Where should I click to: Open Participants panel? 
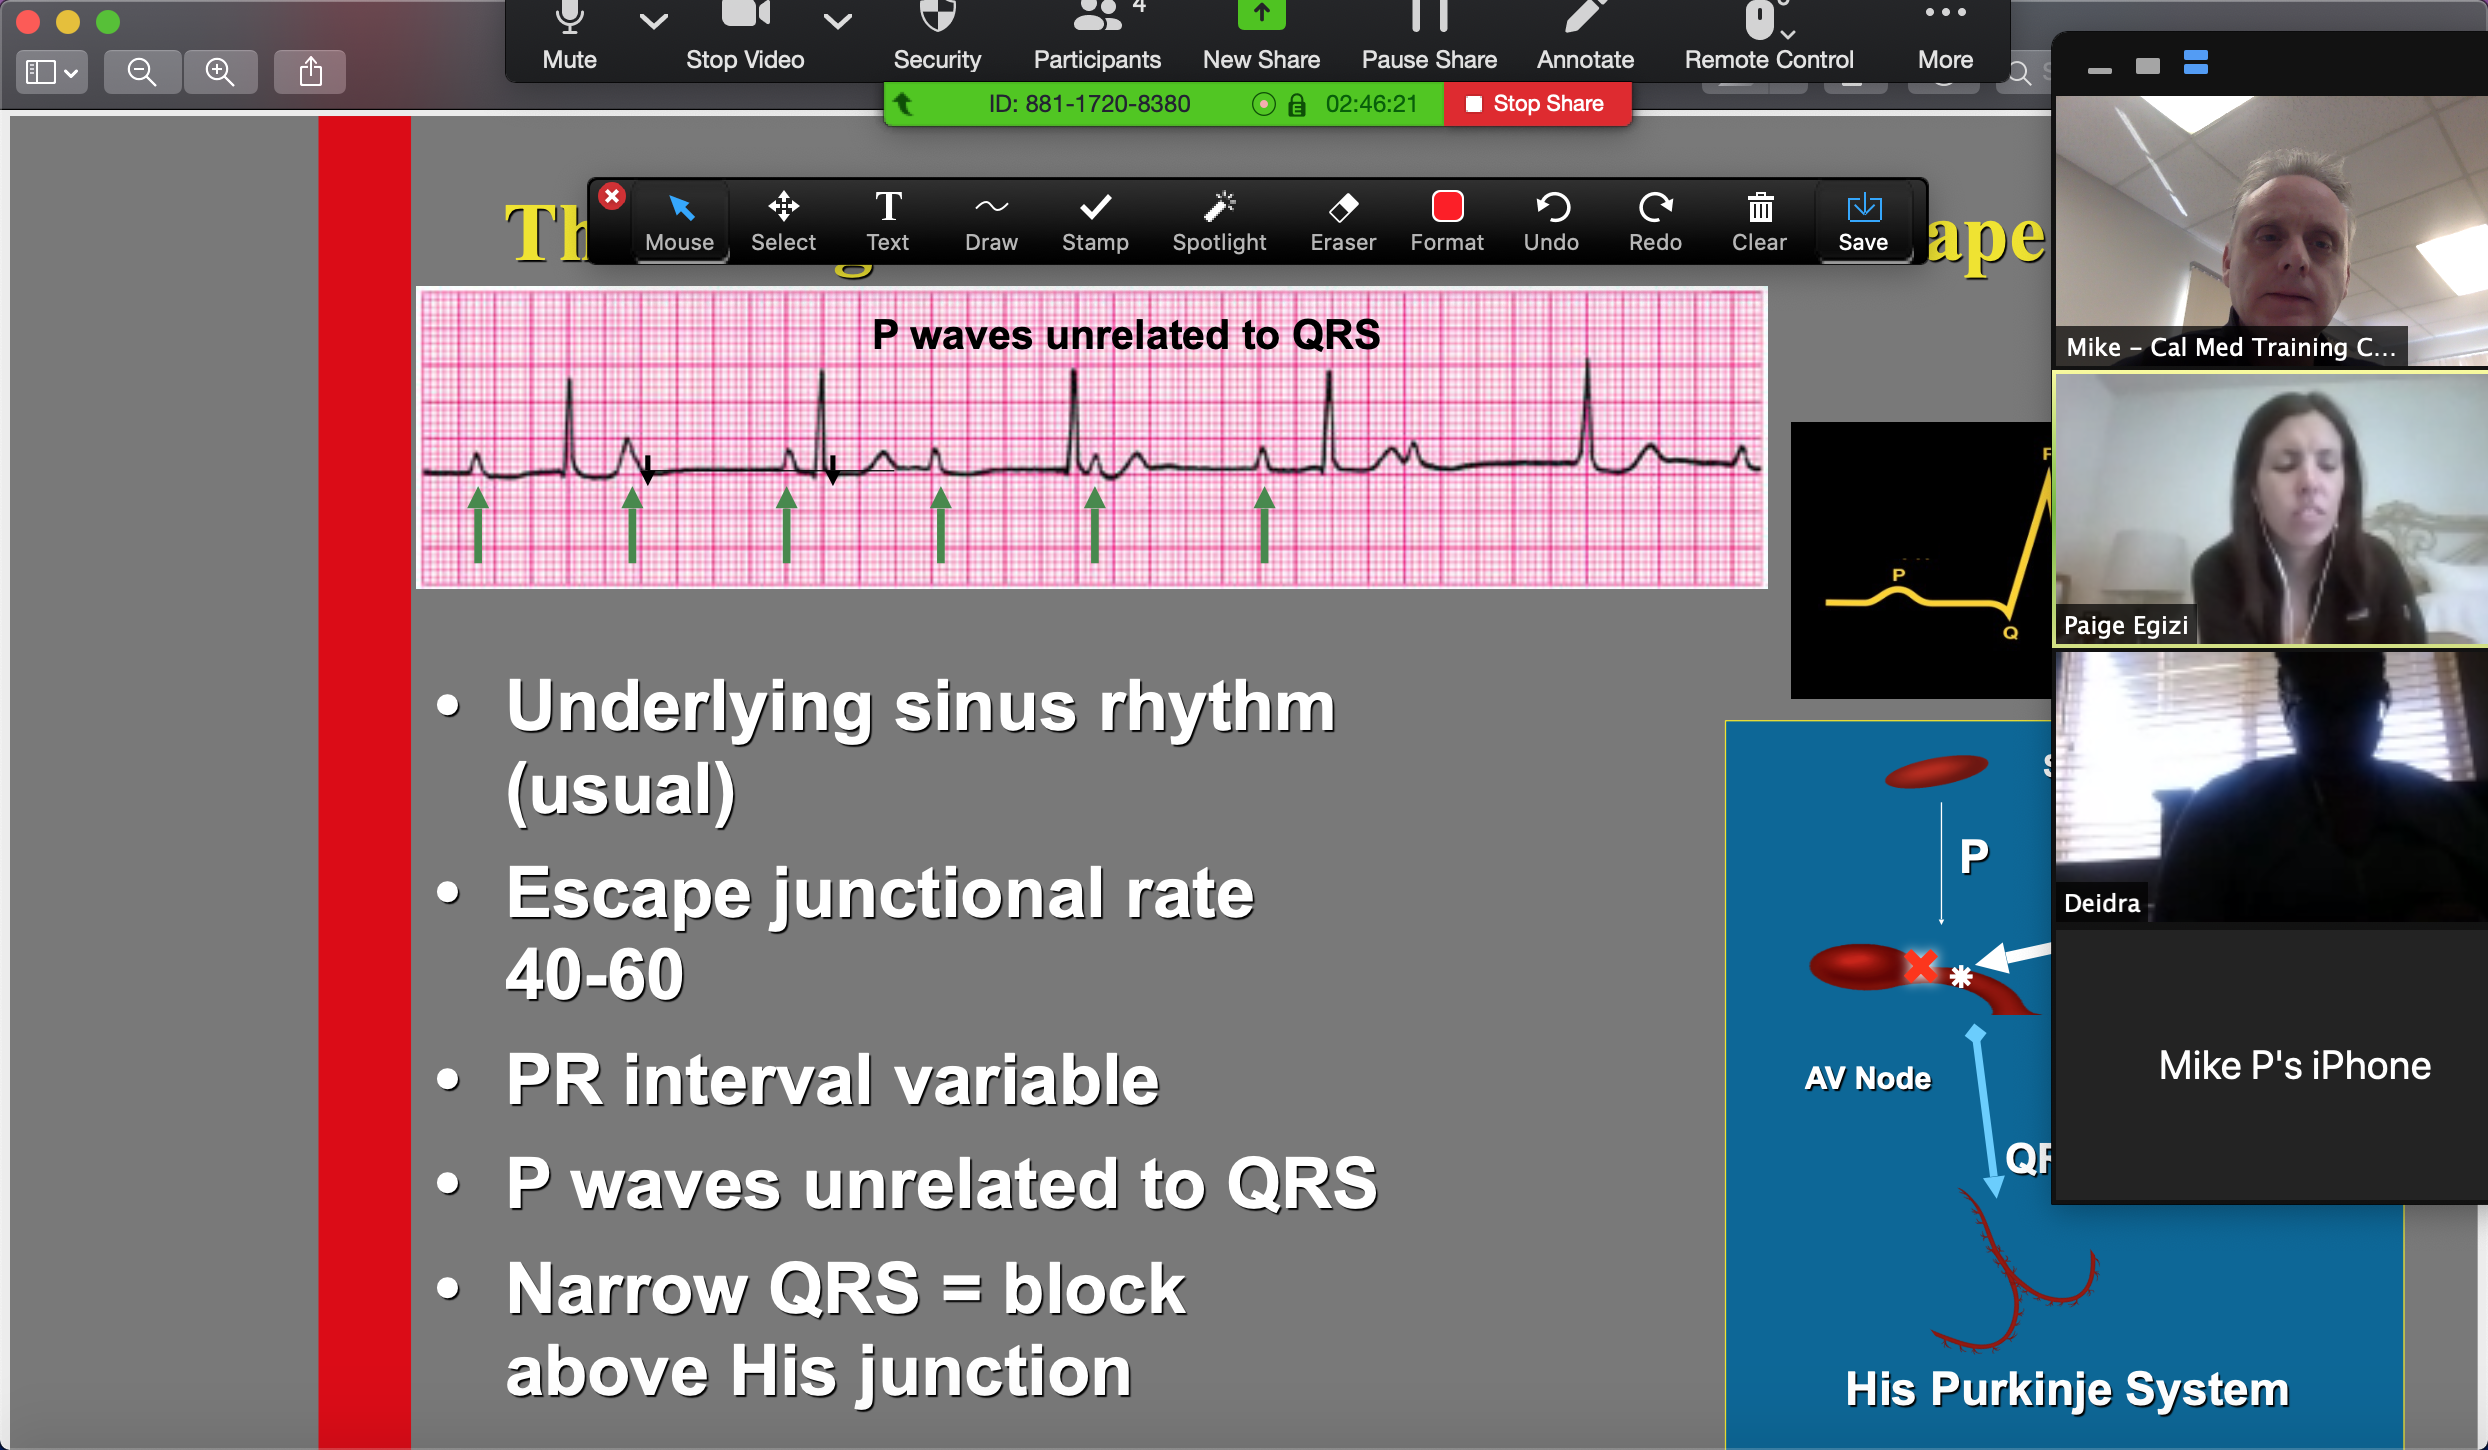point(1097,38)
